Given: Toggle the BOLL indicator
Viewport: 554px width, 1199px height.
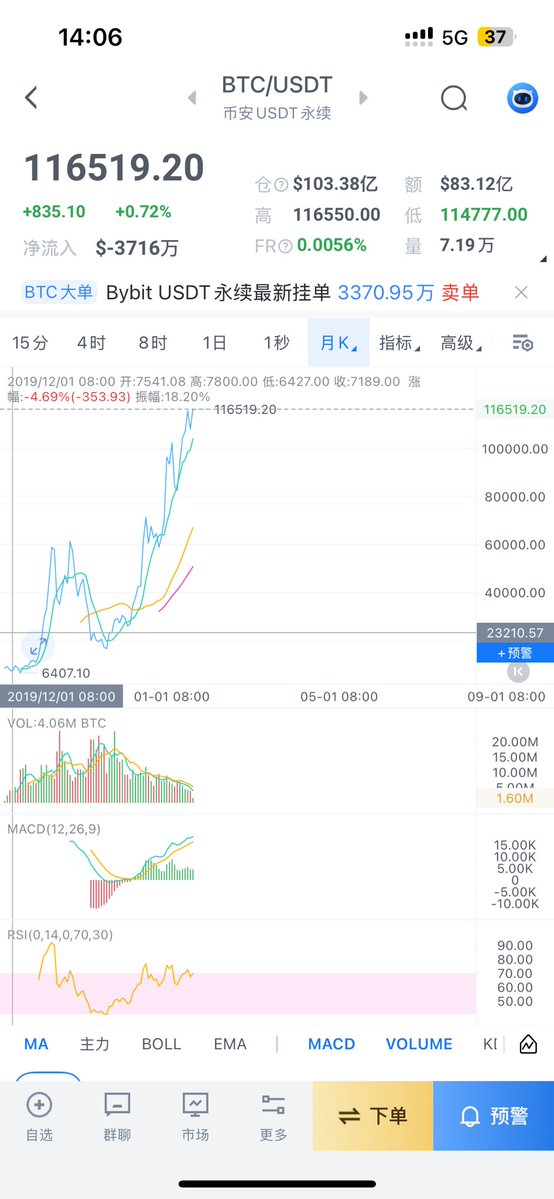Looking at the screenshot, I should tap(161, 1044).
